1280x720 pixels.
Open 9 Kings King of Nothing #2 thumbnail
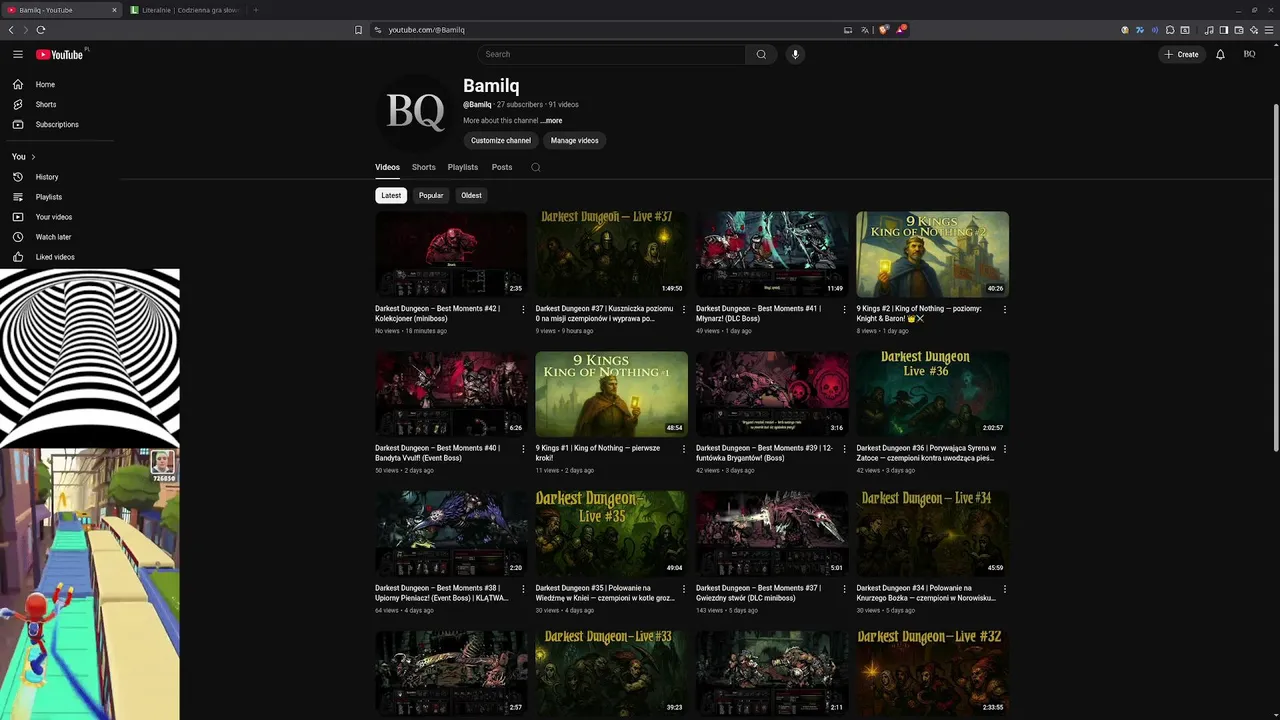[x=932, y=254]
